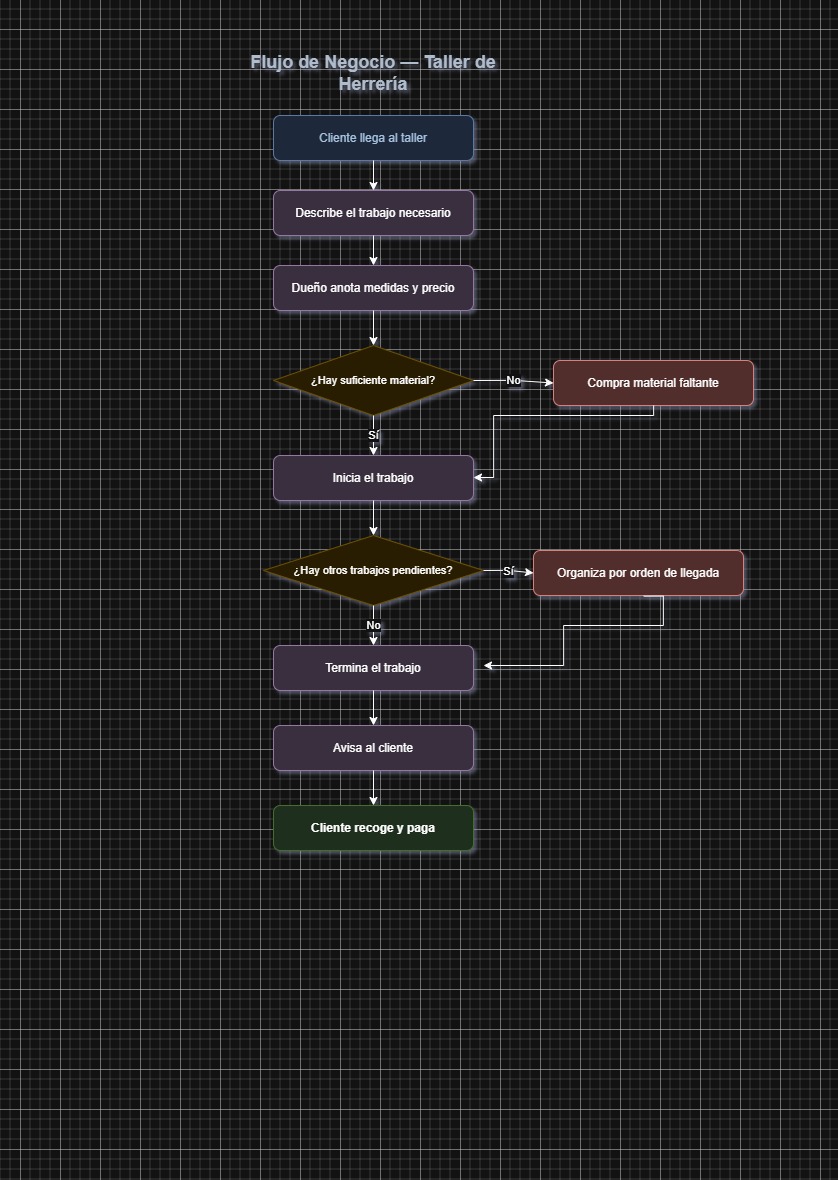
Task: Click the 'Compra material faltante' node
Action: (x=653, y=383)
